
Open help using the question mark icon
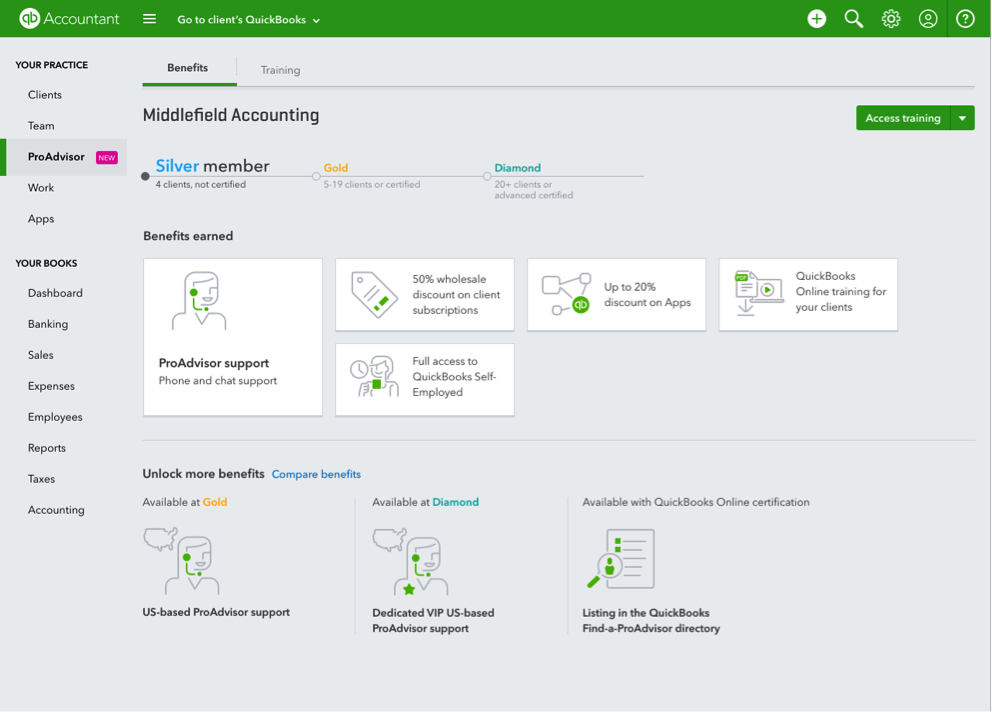click(x=963, y=18)
